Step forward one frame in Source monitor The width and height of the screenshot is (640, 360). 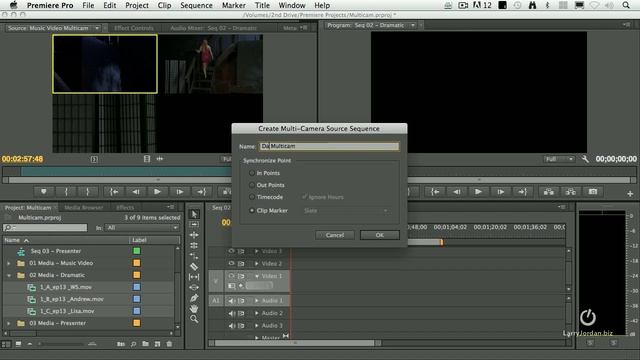coord(180,191)
